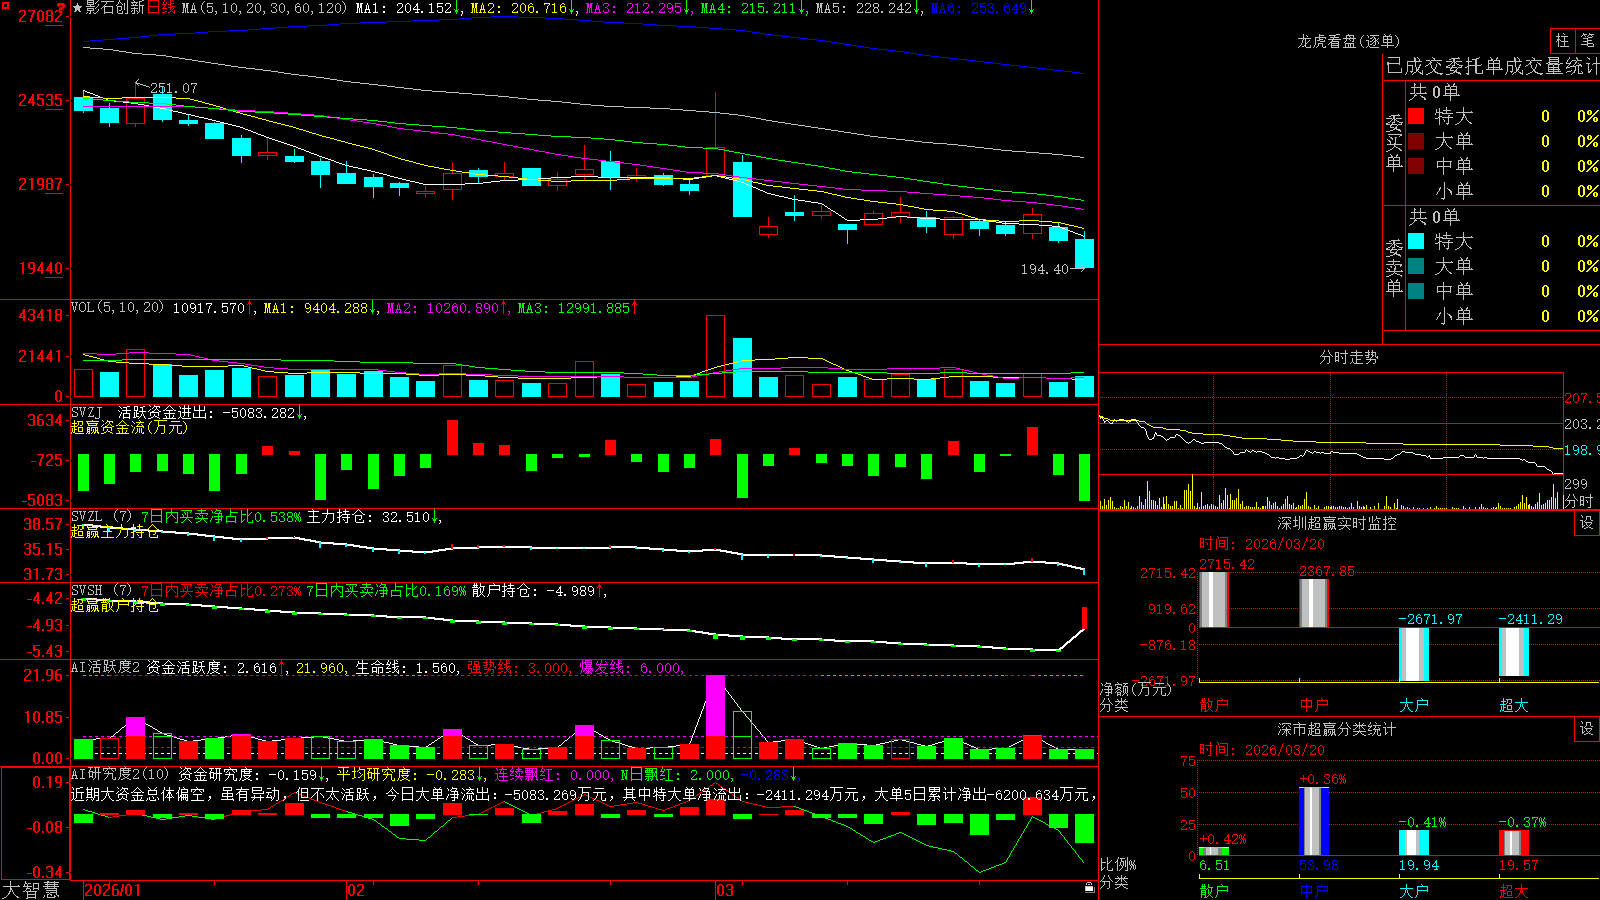This screenshot has height=900, width=1600.
Task: Jump to the 03 month marker on axis
Action: [725, 890]
